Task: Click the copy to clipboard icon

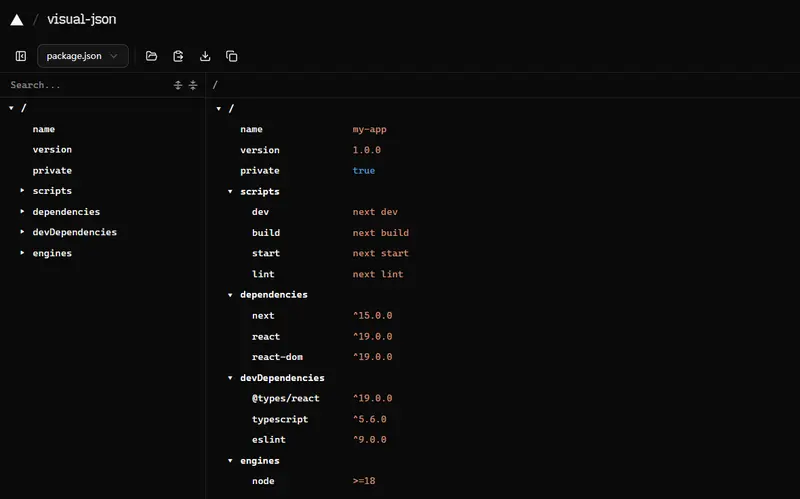Action: pos(232,56)
